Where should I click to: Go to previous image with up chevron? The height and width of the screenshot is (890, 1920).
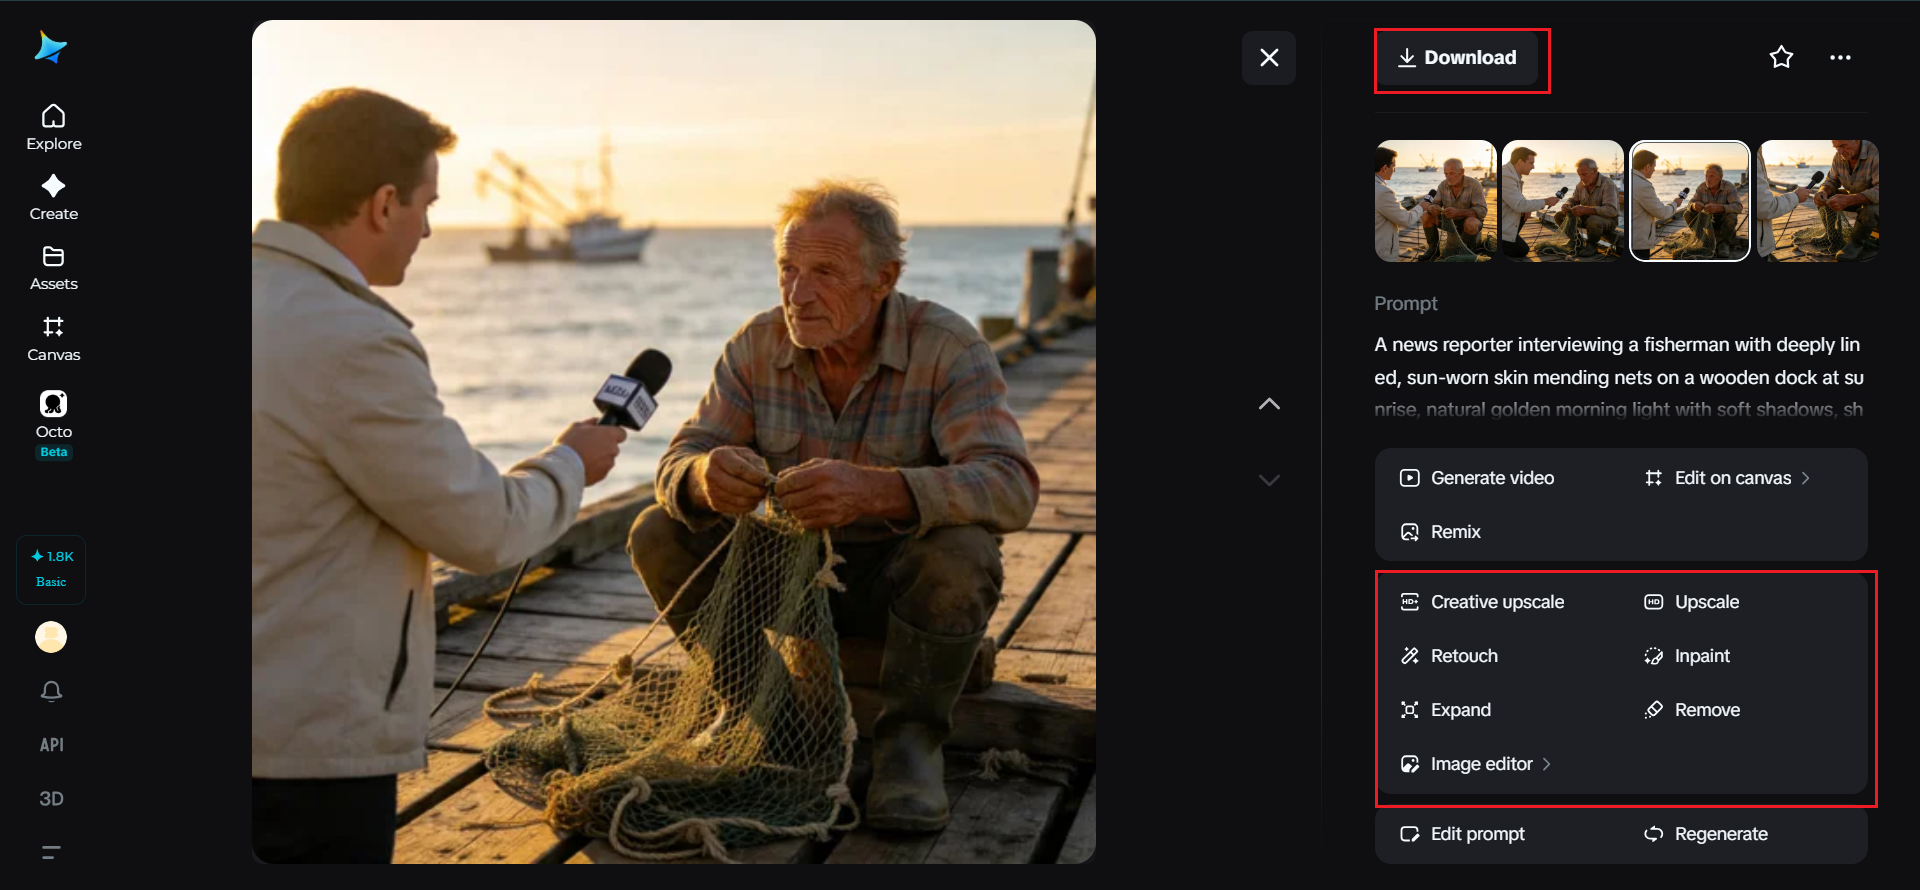tap(1269, 404)
